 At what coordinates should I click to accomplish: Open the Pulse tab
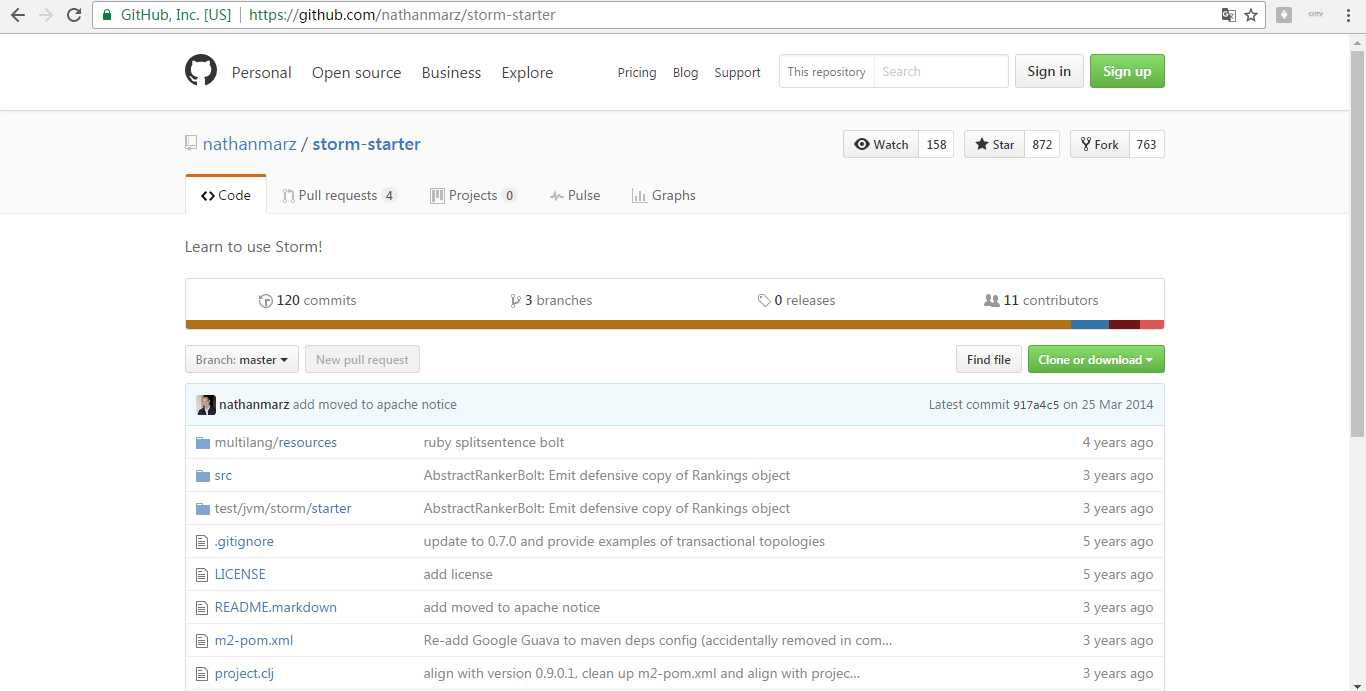(575, 195)
